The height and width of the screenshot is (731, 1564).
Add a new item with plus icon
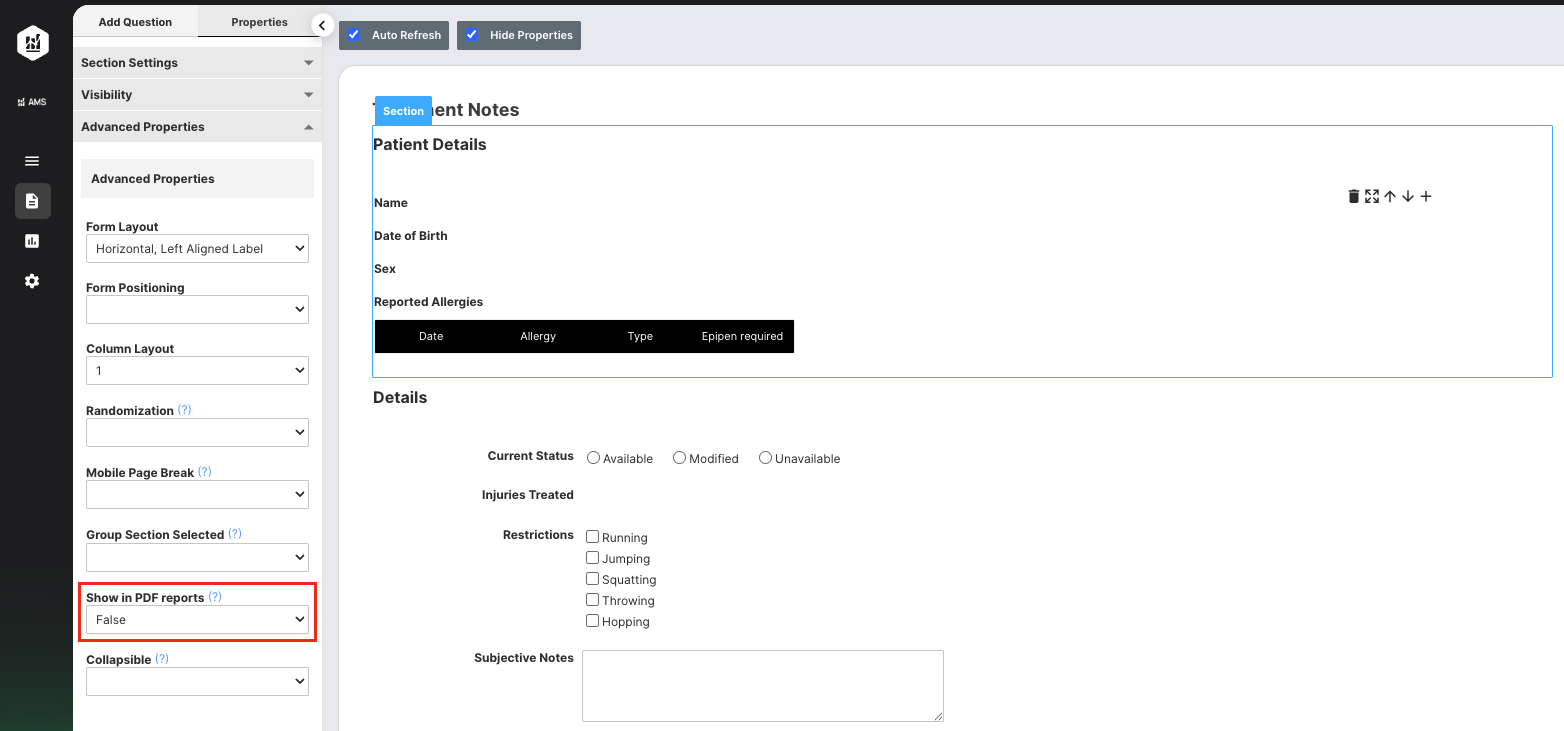tap(1426, 196)
